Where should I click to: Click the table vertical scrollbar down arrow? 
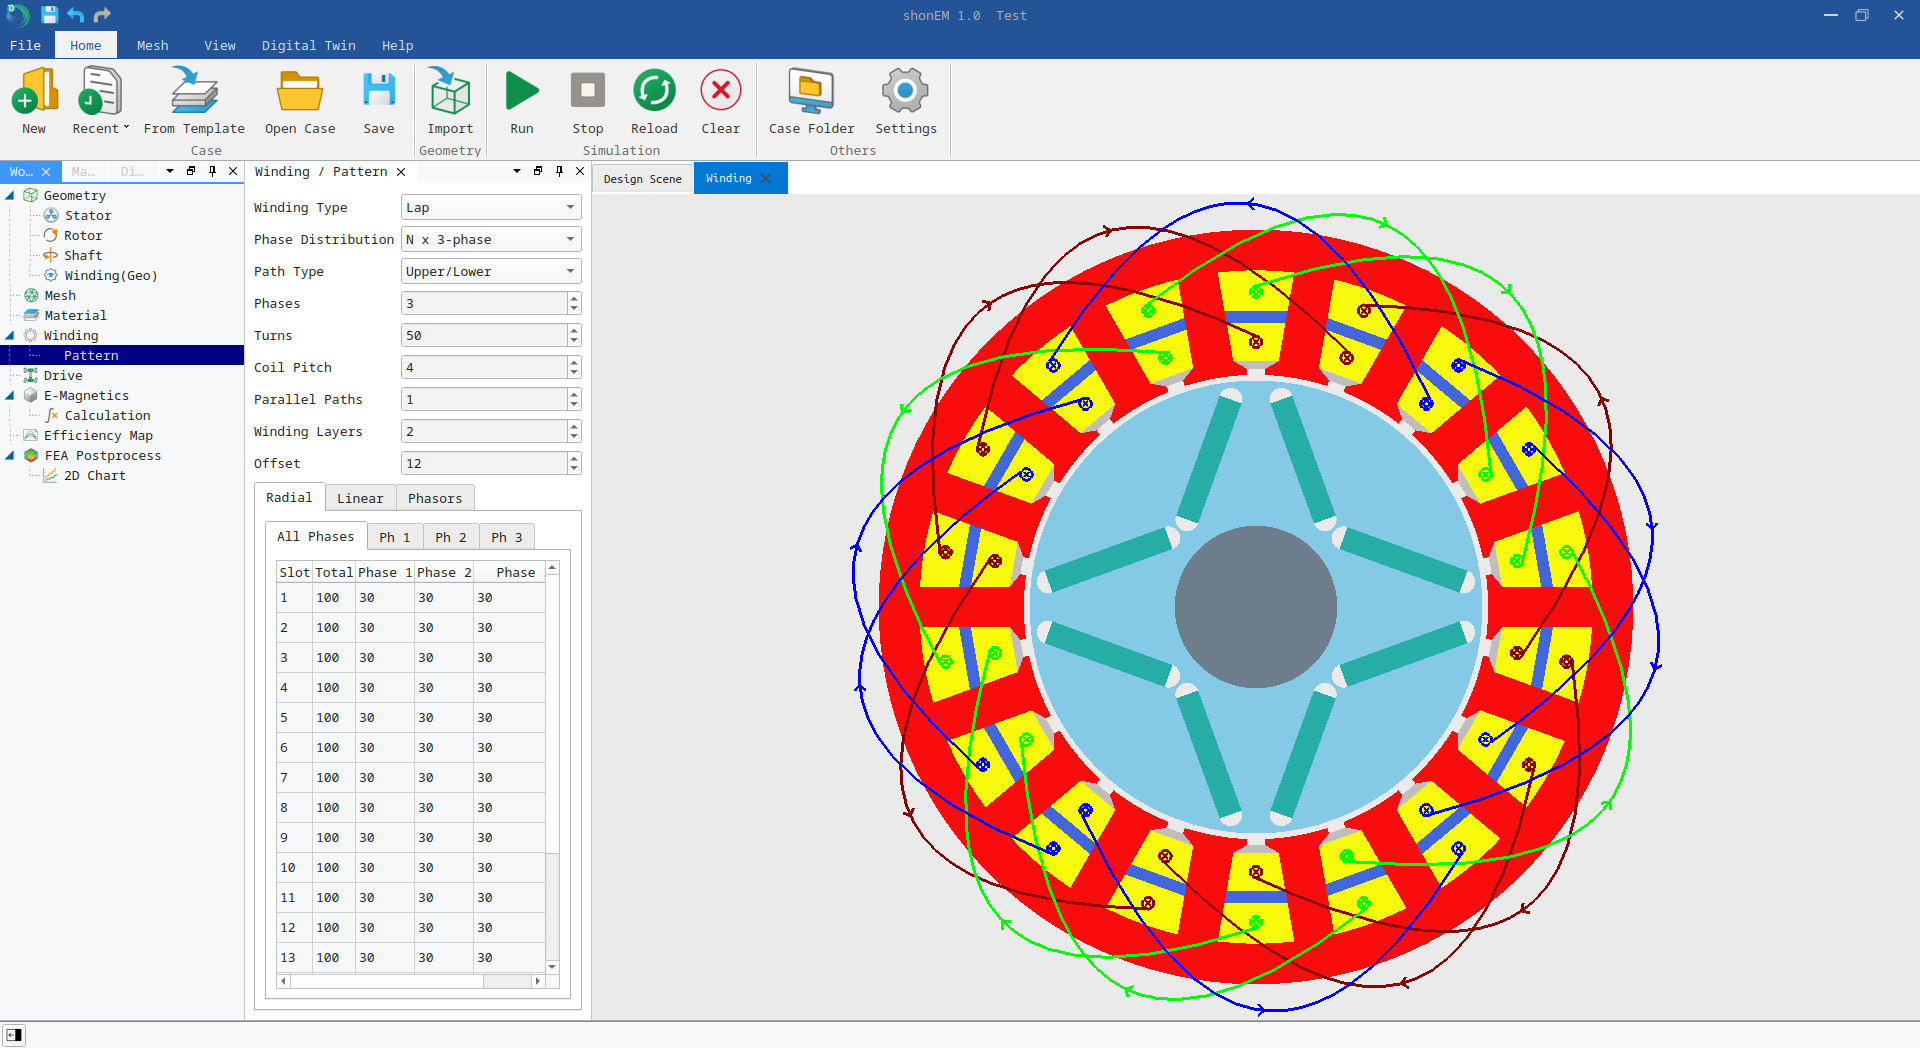[x=552, y=966]
